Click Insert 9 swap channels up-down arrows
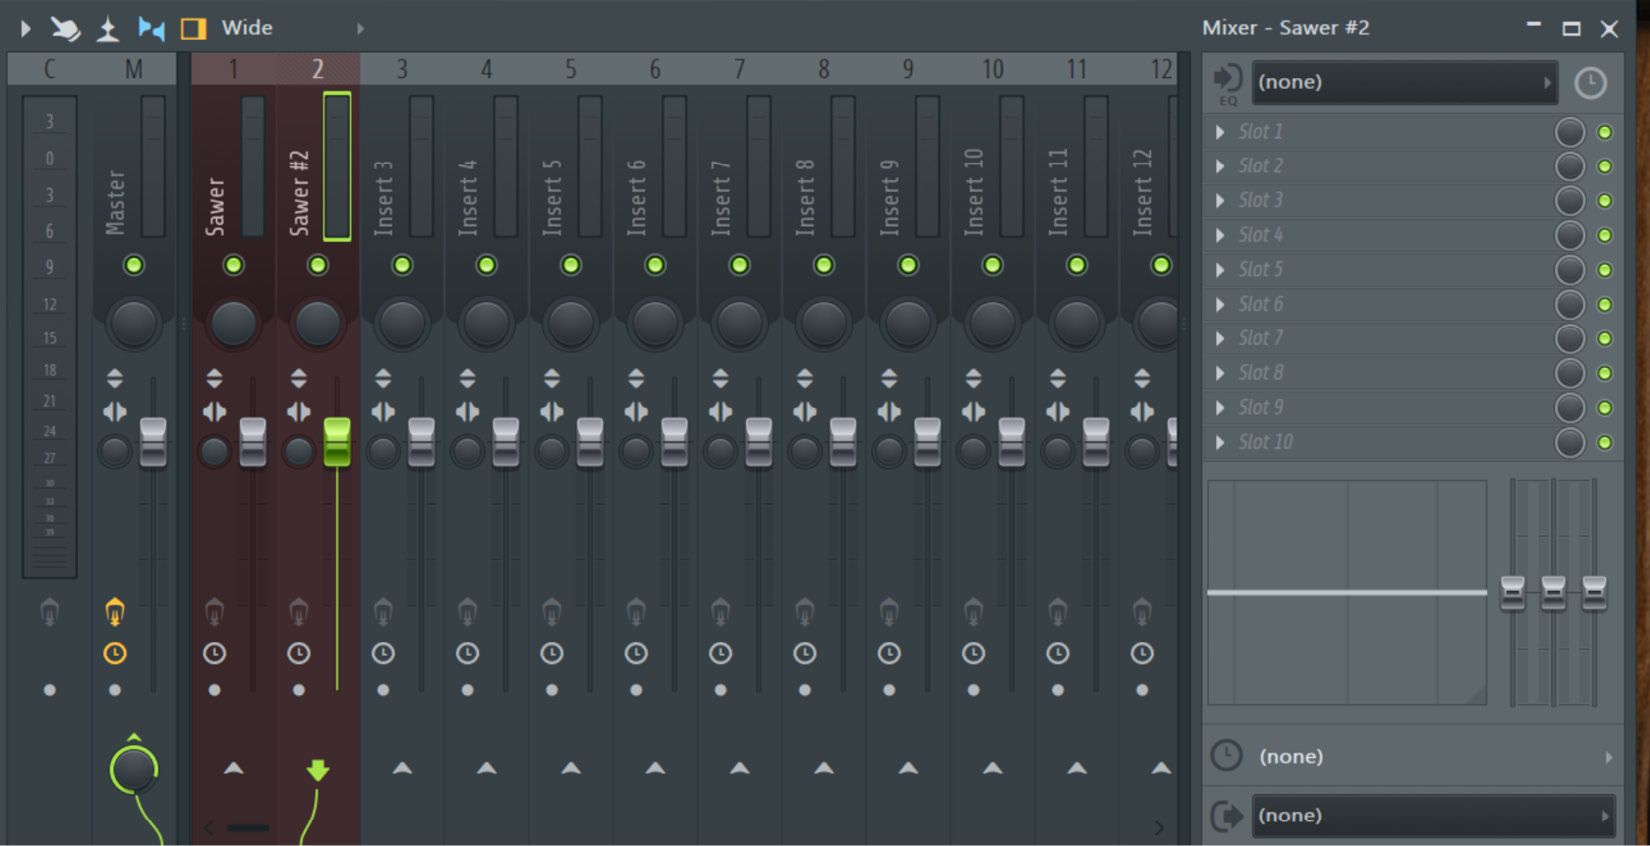This screenshot has height=846, width=1650. coord(889,378)
